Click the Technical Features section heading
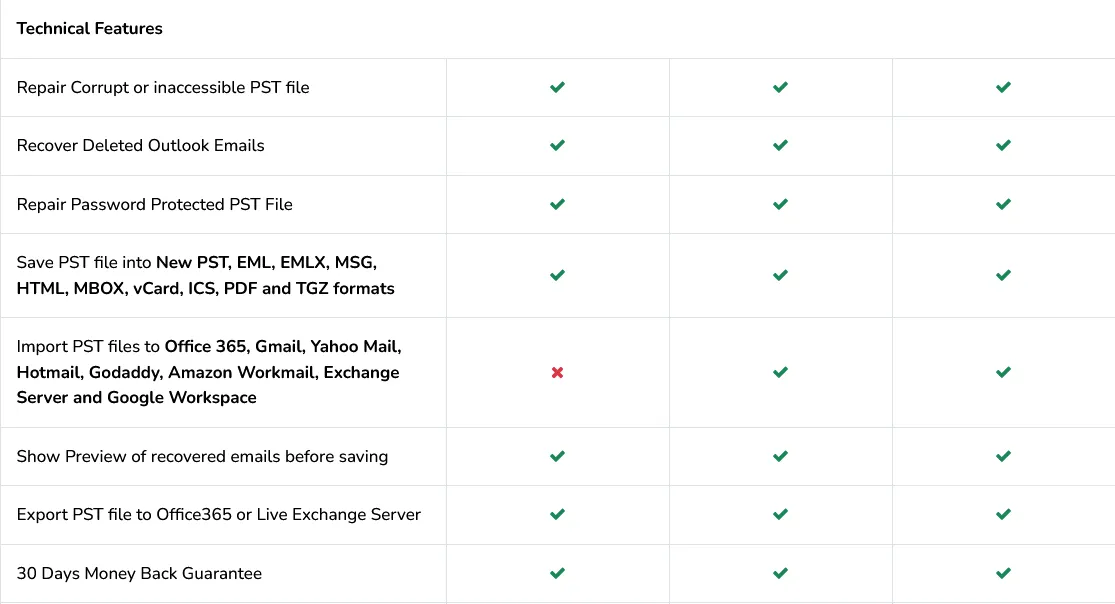The height and width of the screenshot is (604, 1115). (90, 28)
